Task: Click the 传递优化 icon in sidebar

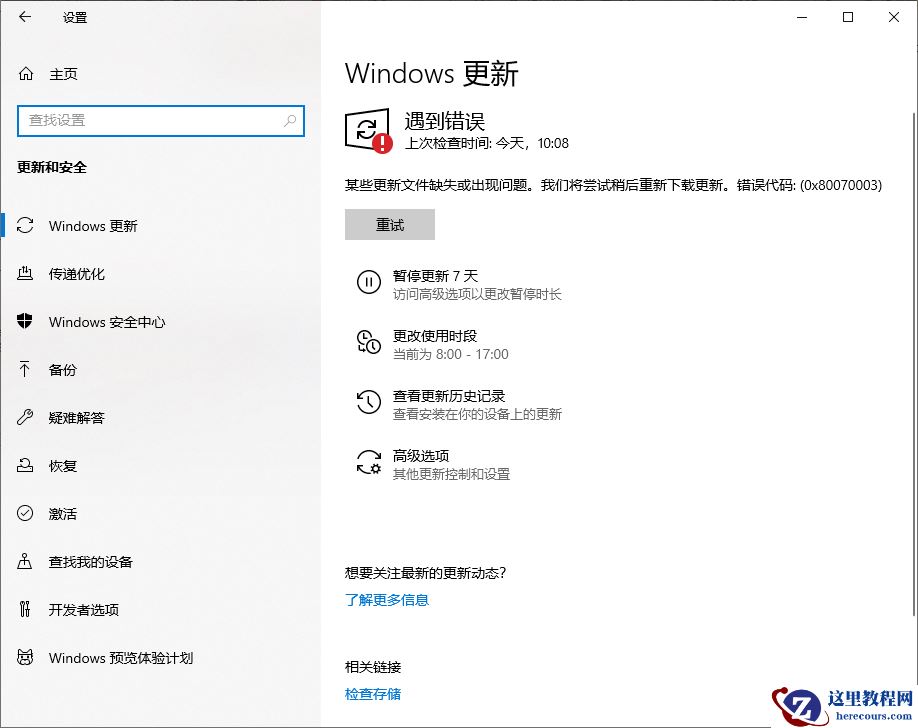Action: pos(26,274)
